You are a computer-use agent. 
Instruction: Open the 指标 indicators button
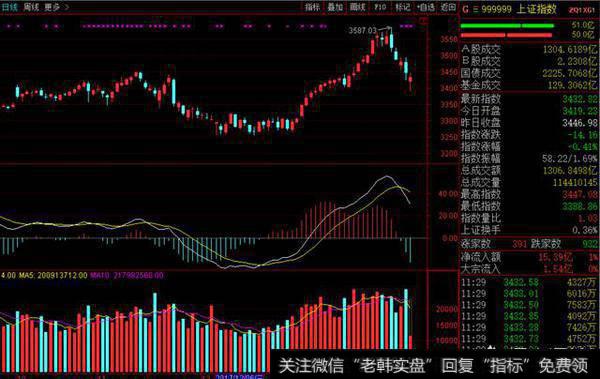pos(312,7)
